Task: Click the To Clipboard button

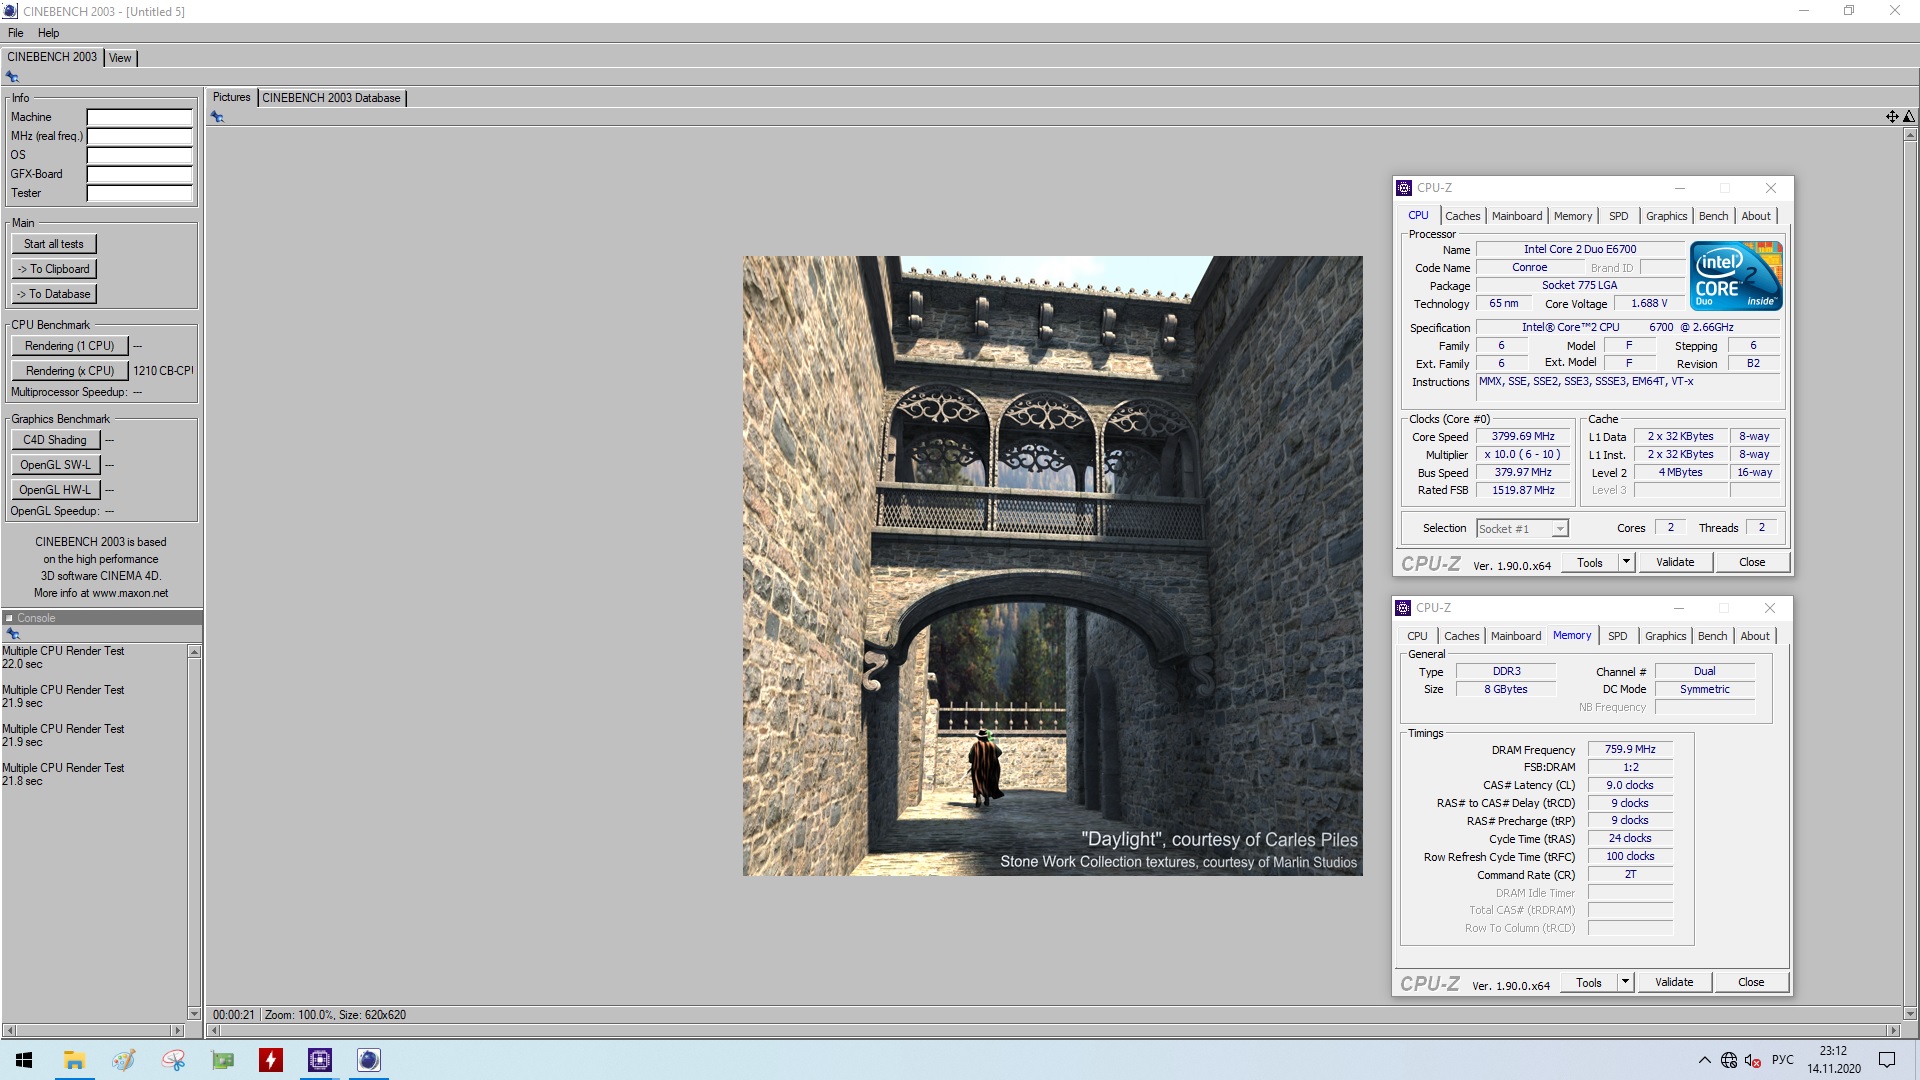Action: click(x=54, y=269)
